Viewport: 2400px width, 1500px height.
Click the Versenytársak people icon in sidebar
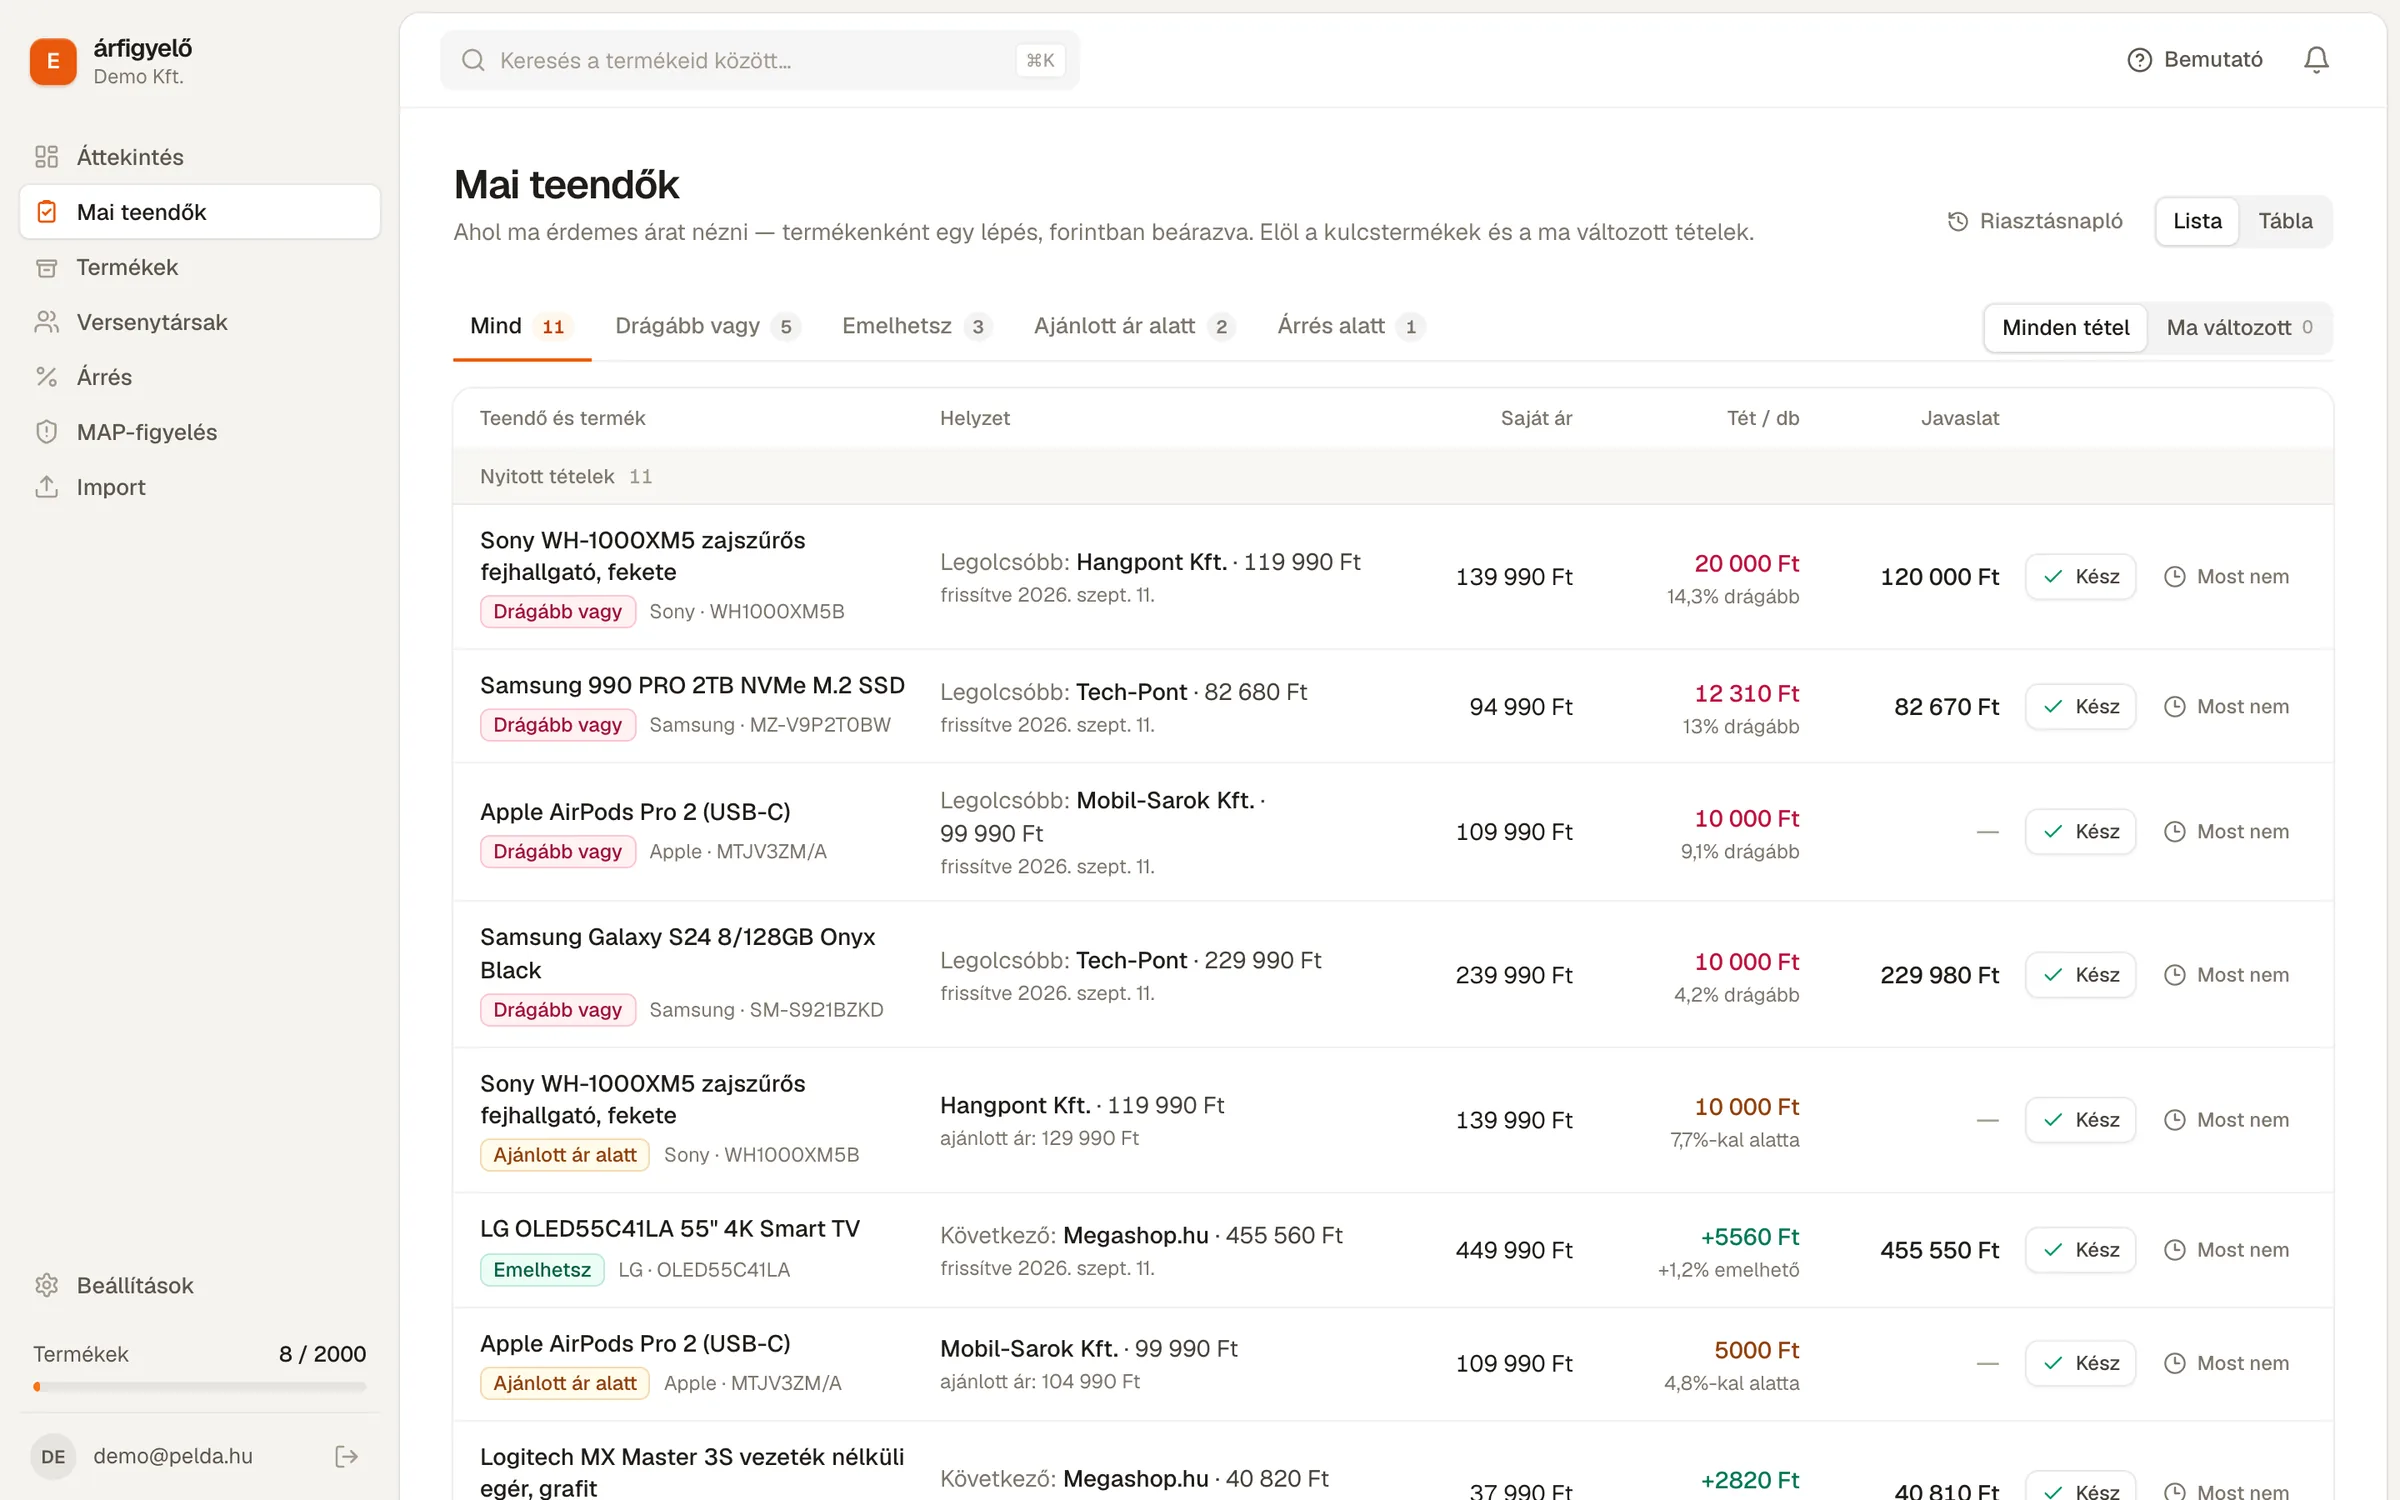pyautogui.click(x=46, y=322)
